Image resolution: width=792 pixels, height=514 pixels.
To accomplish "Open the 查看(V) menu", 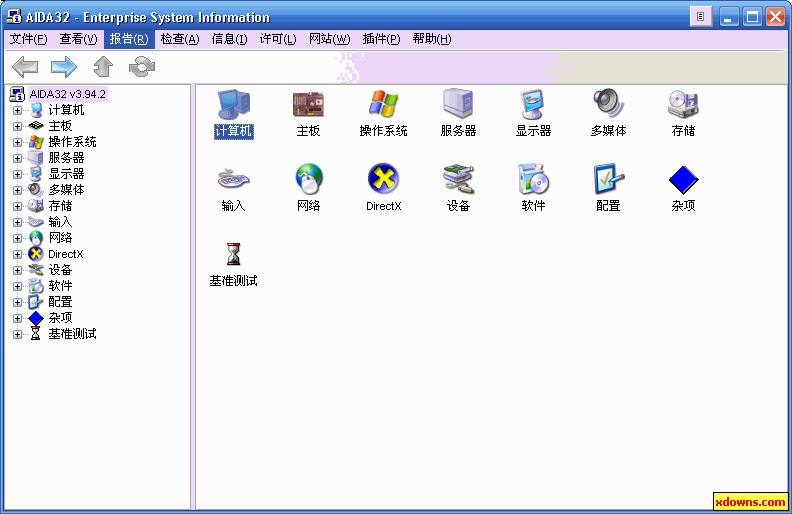I will point(78,39).
